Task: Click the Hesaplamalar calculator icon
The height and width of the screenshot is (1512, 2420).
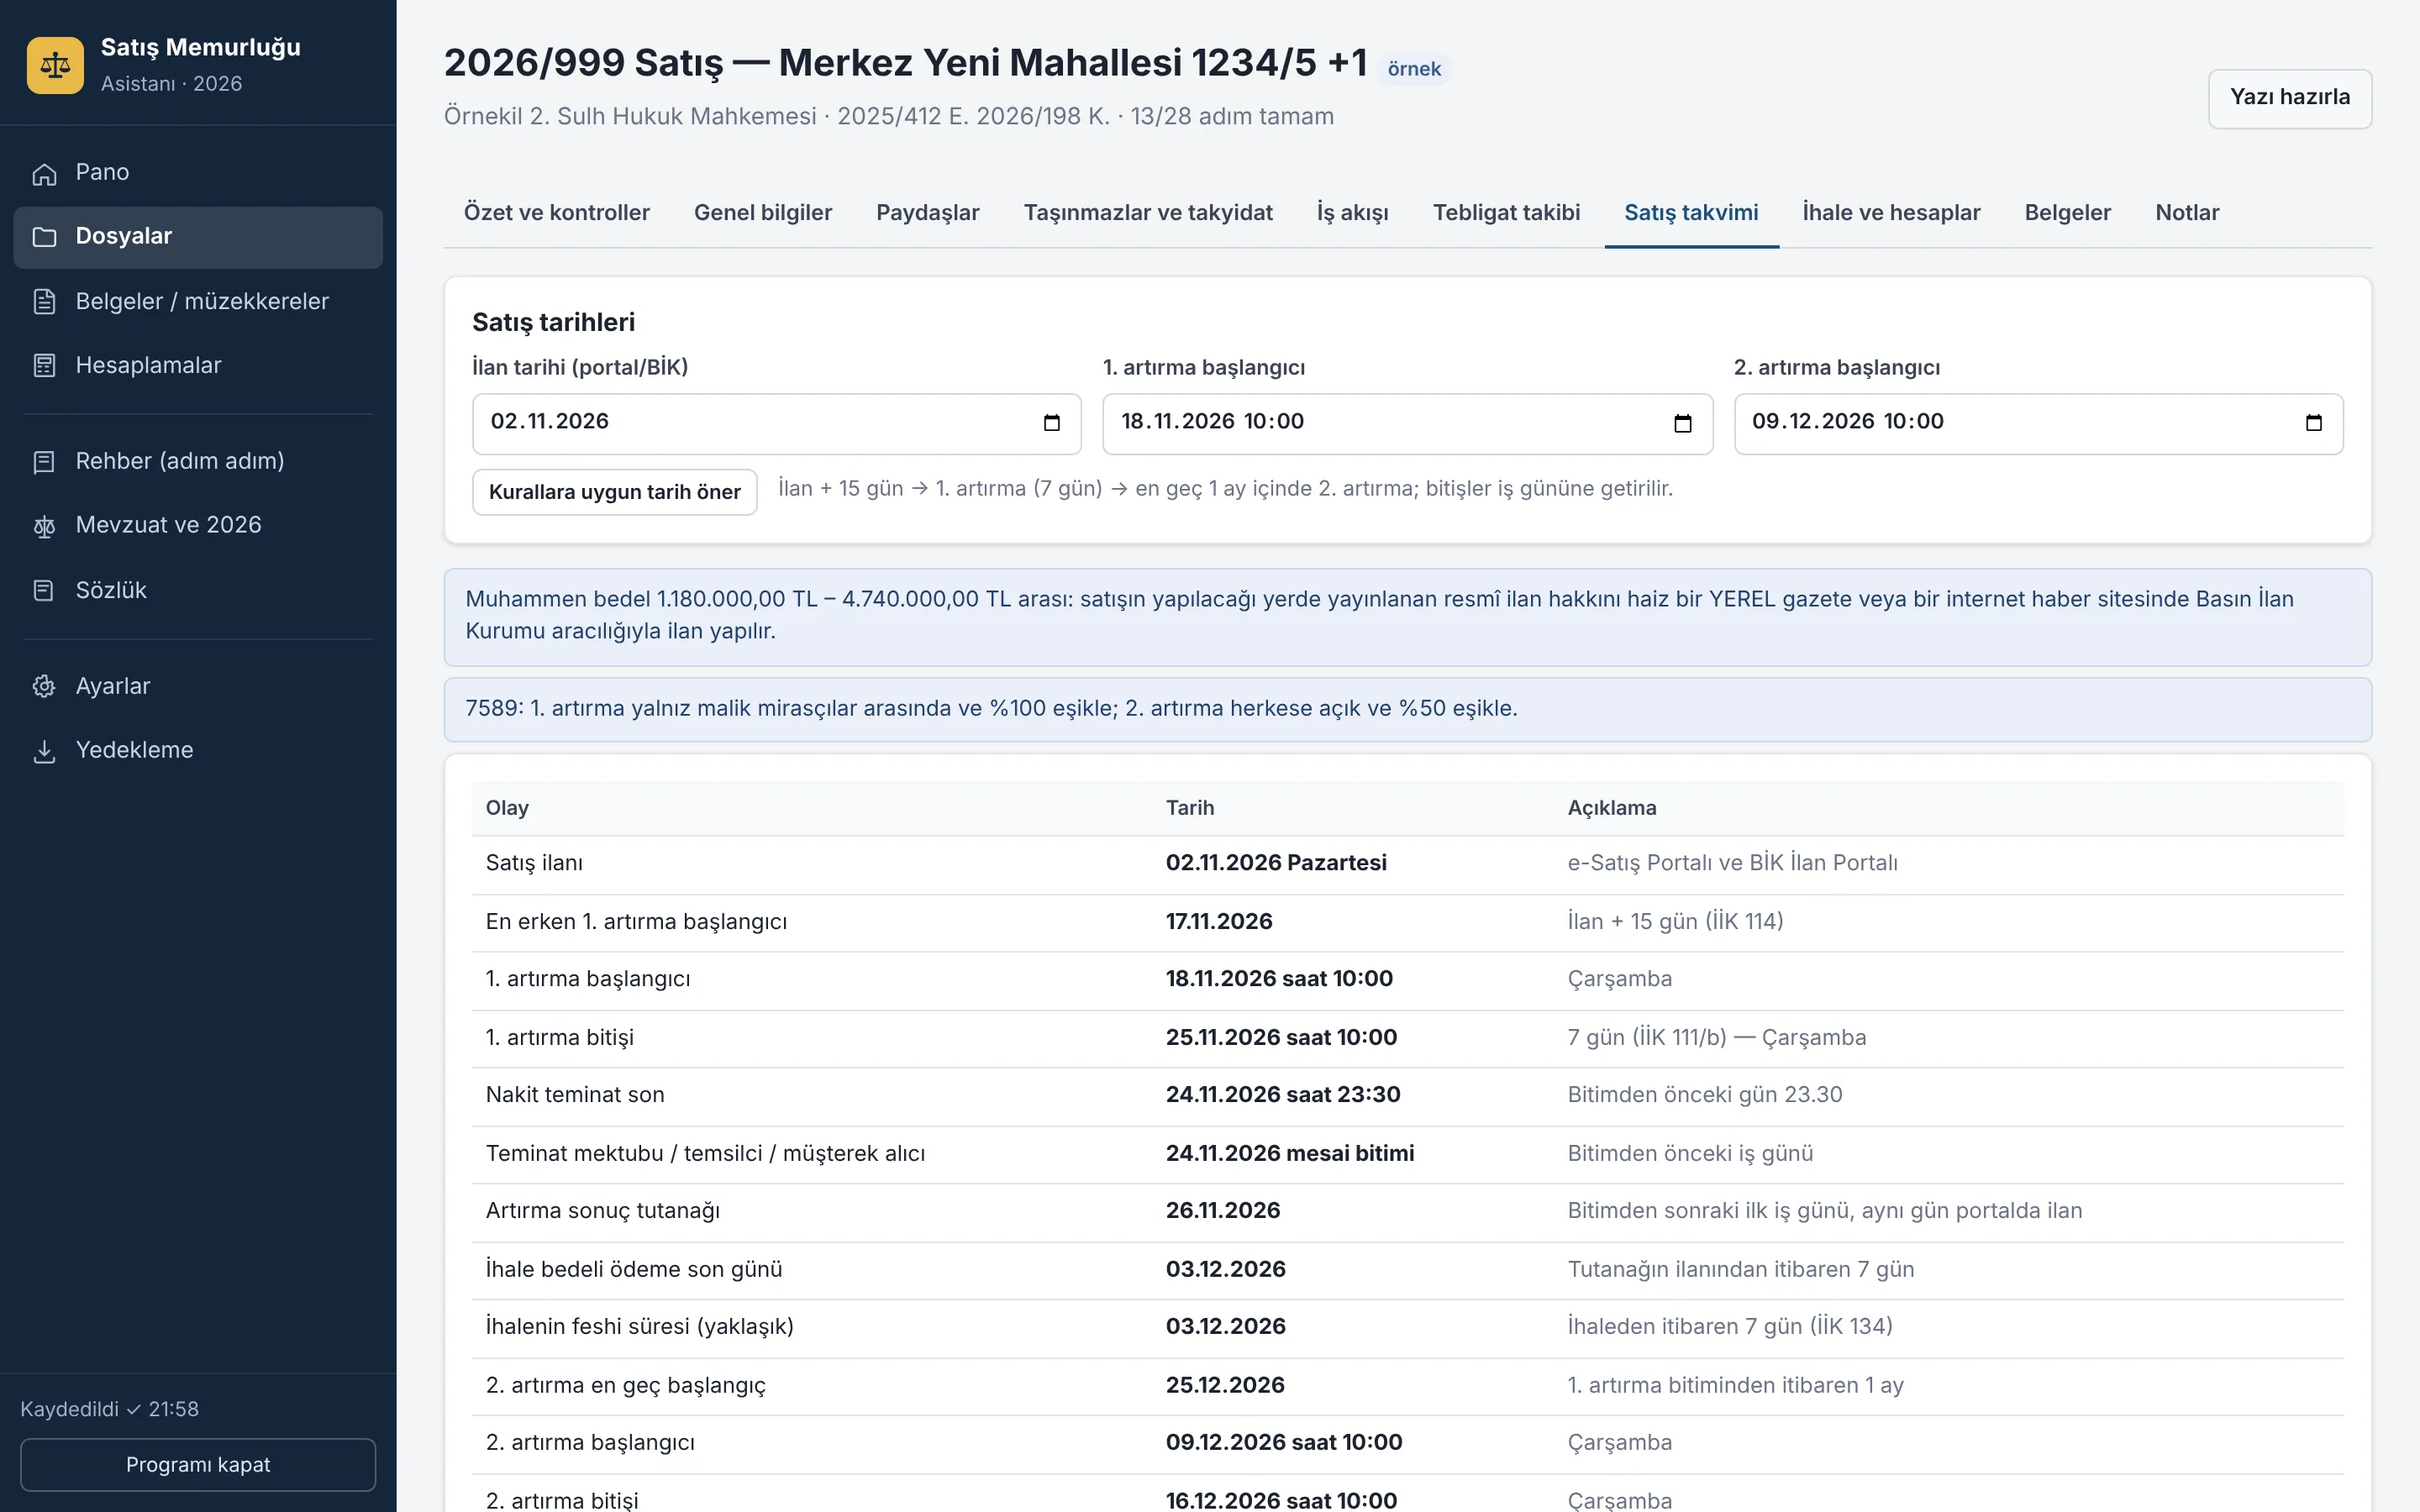Action: click(44, 366)
